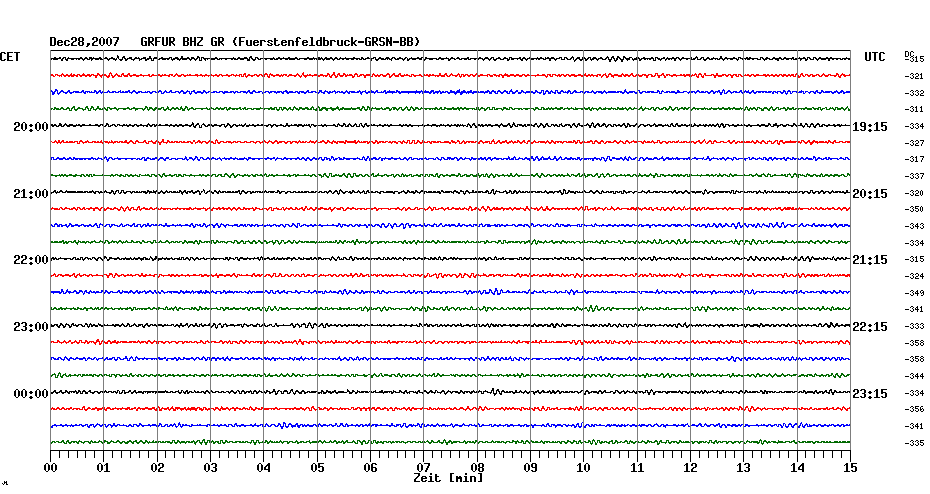Pick minute label 04 on the Zeit axis
Image resolution: width=930 pixels, height=494 pixels.
(x=264, y=468)
